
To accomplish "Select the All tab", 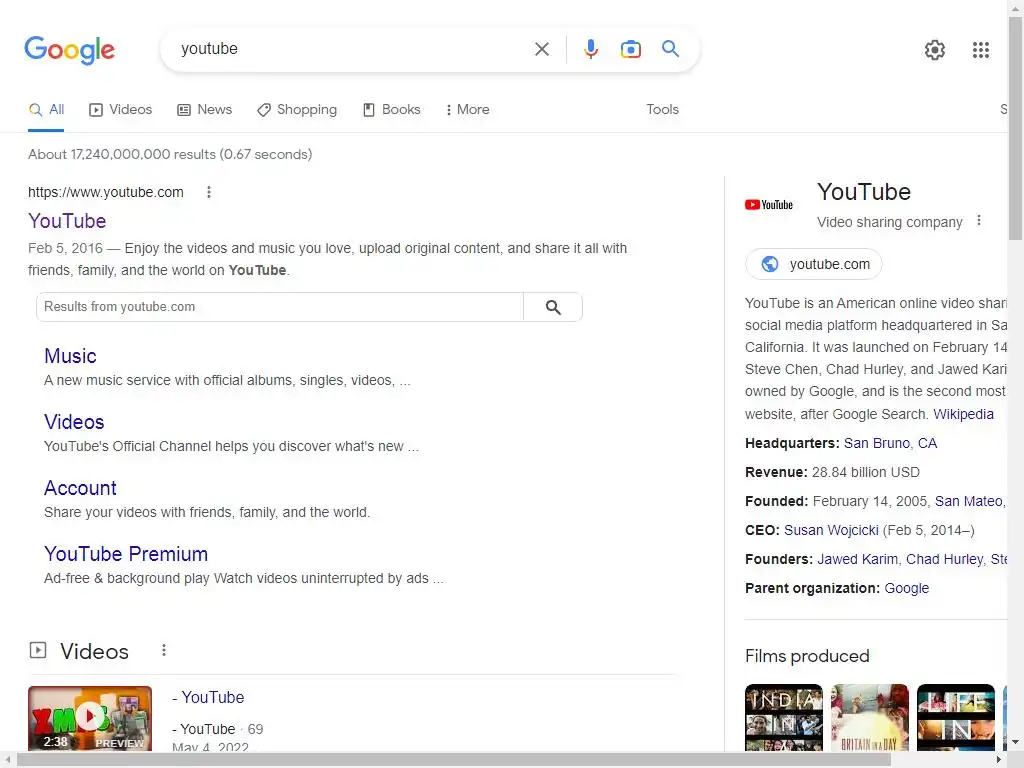I will [46, 110].
